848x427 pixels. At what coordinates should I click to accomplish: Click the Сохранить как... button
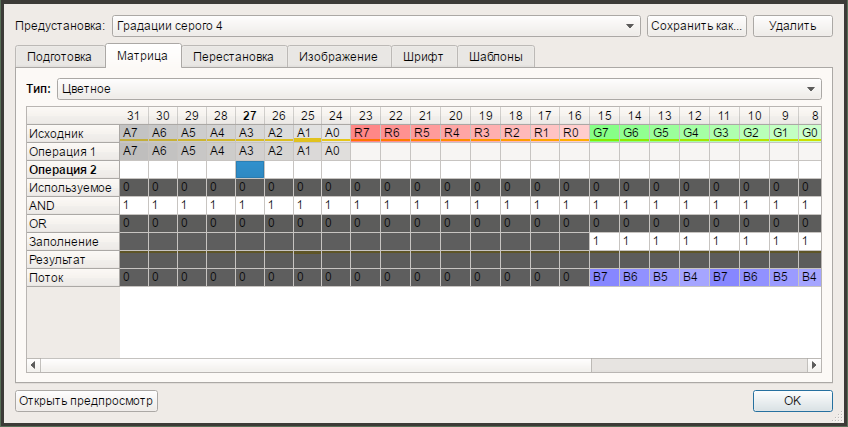point(697,26)
